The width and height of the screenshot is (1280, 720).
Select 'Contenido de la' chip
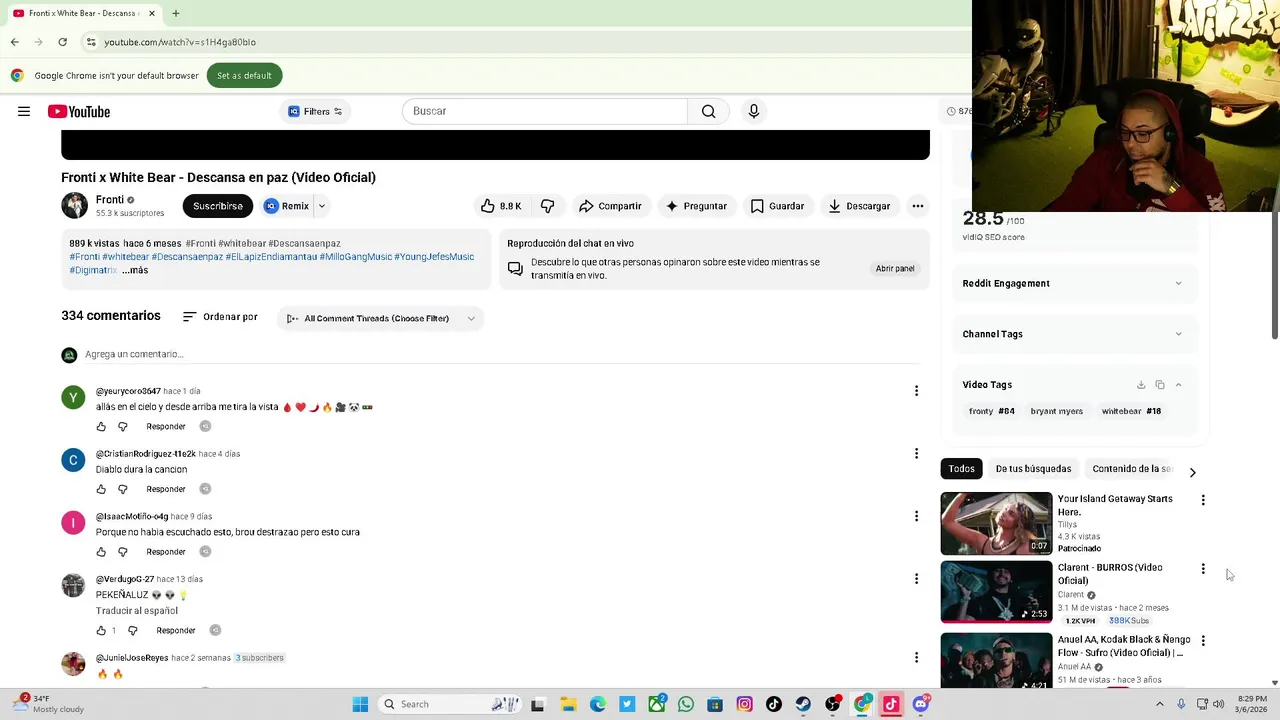tap(1131, 469)
